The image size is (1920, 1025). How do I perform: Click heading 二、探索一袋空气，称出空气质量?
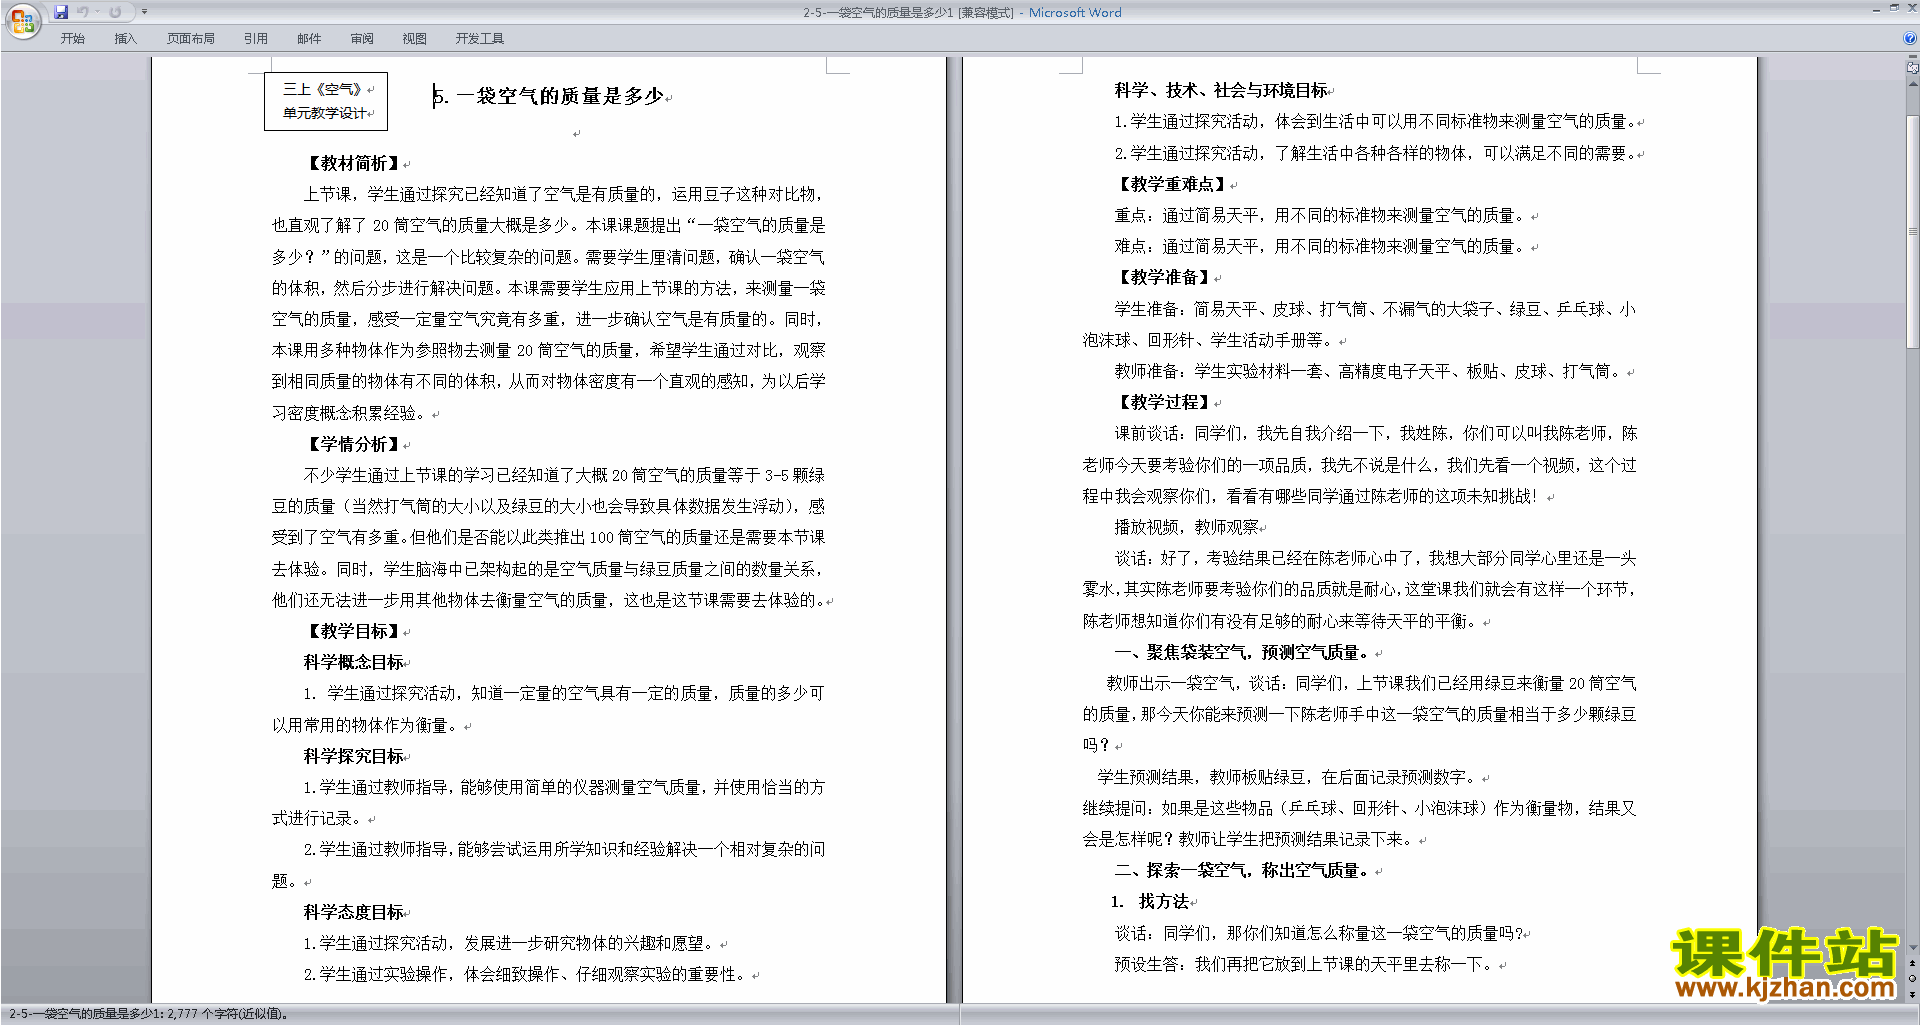coord(1245,870)
